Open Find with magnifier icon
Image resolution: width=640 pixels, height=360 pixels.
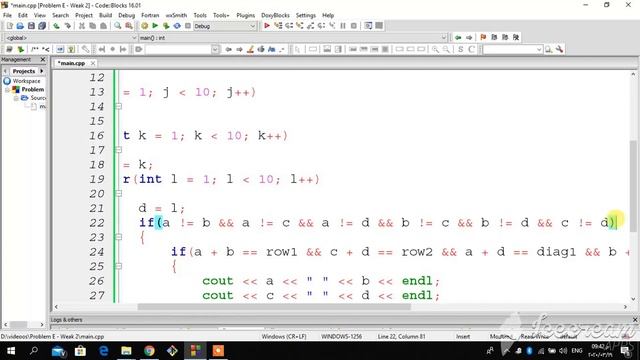118,26
